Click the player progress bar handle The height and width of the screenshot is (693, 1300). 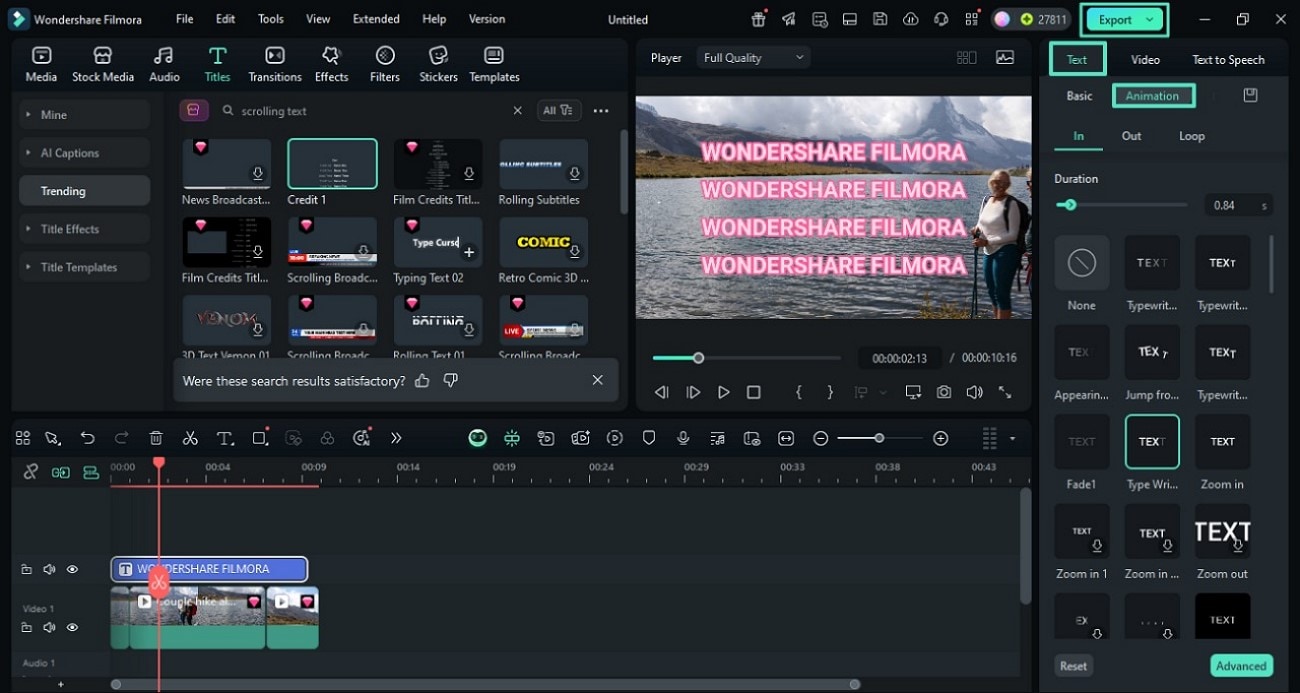(x=698, y=358)
